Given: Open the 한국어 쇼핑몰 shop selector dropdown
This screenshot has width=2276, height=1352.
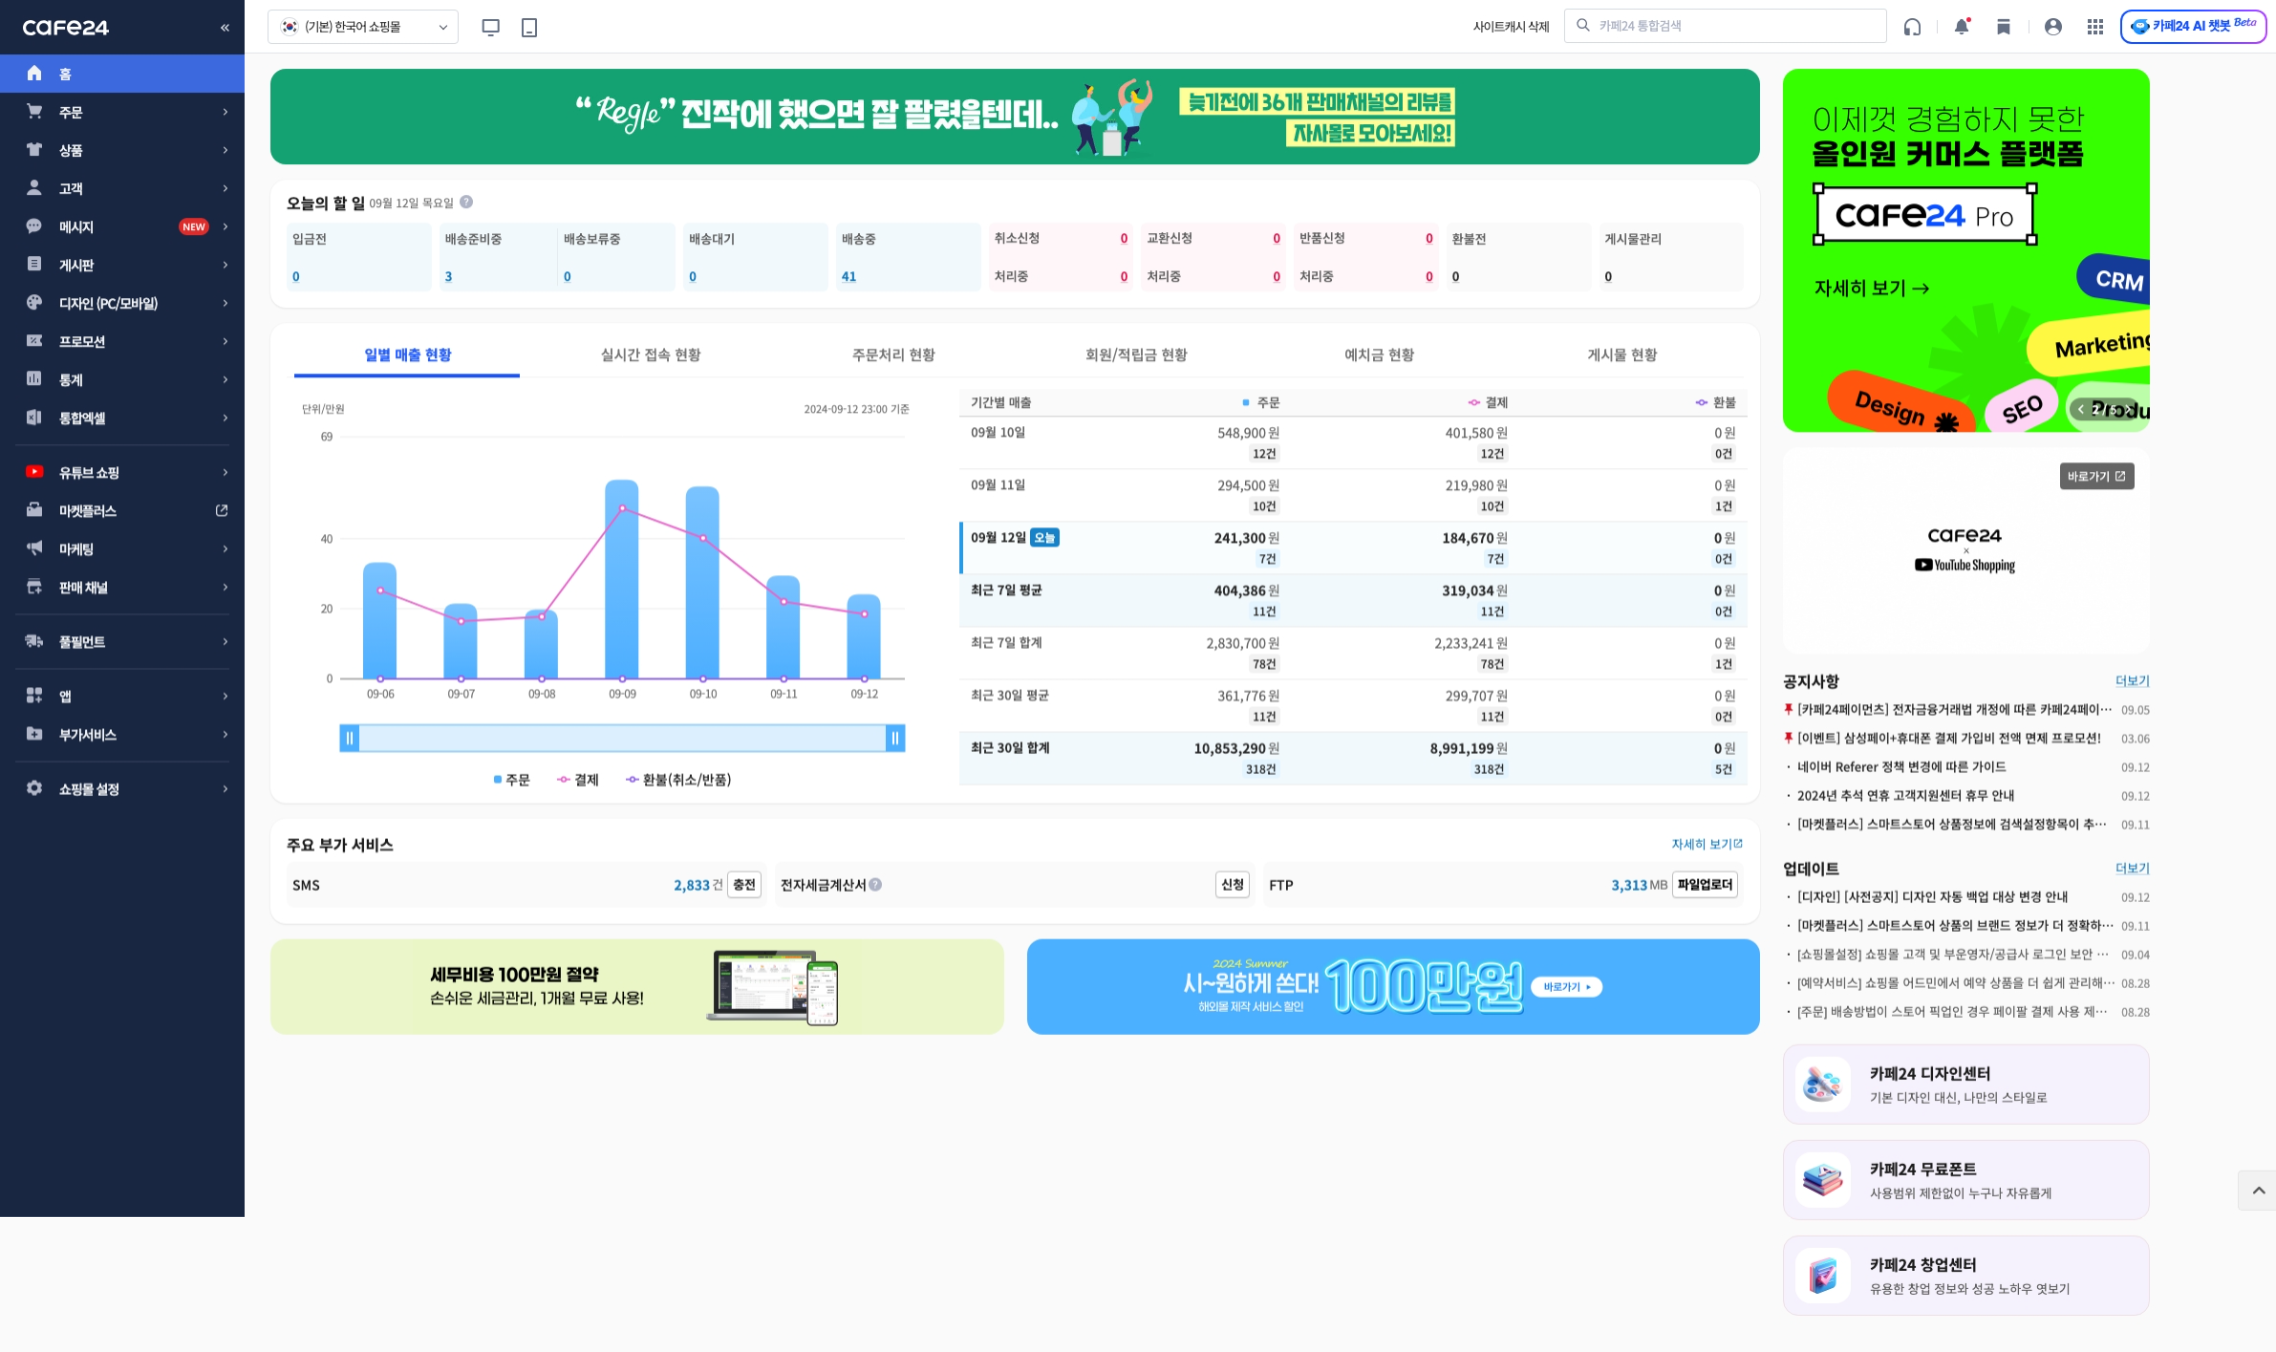Looking at the screenshot, I should click(363, 27).
